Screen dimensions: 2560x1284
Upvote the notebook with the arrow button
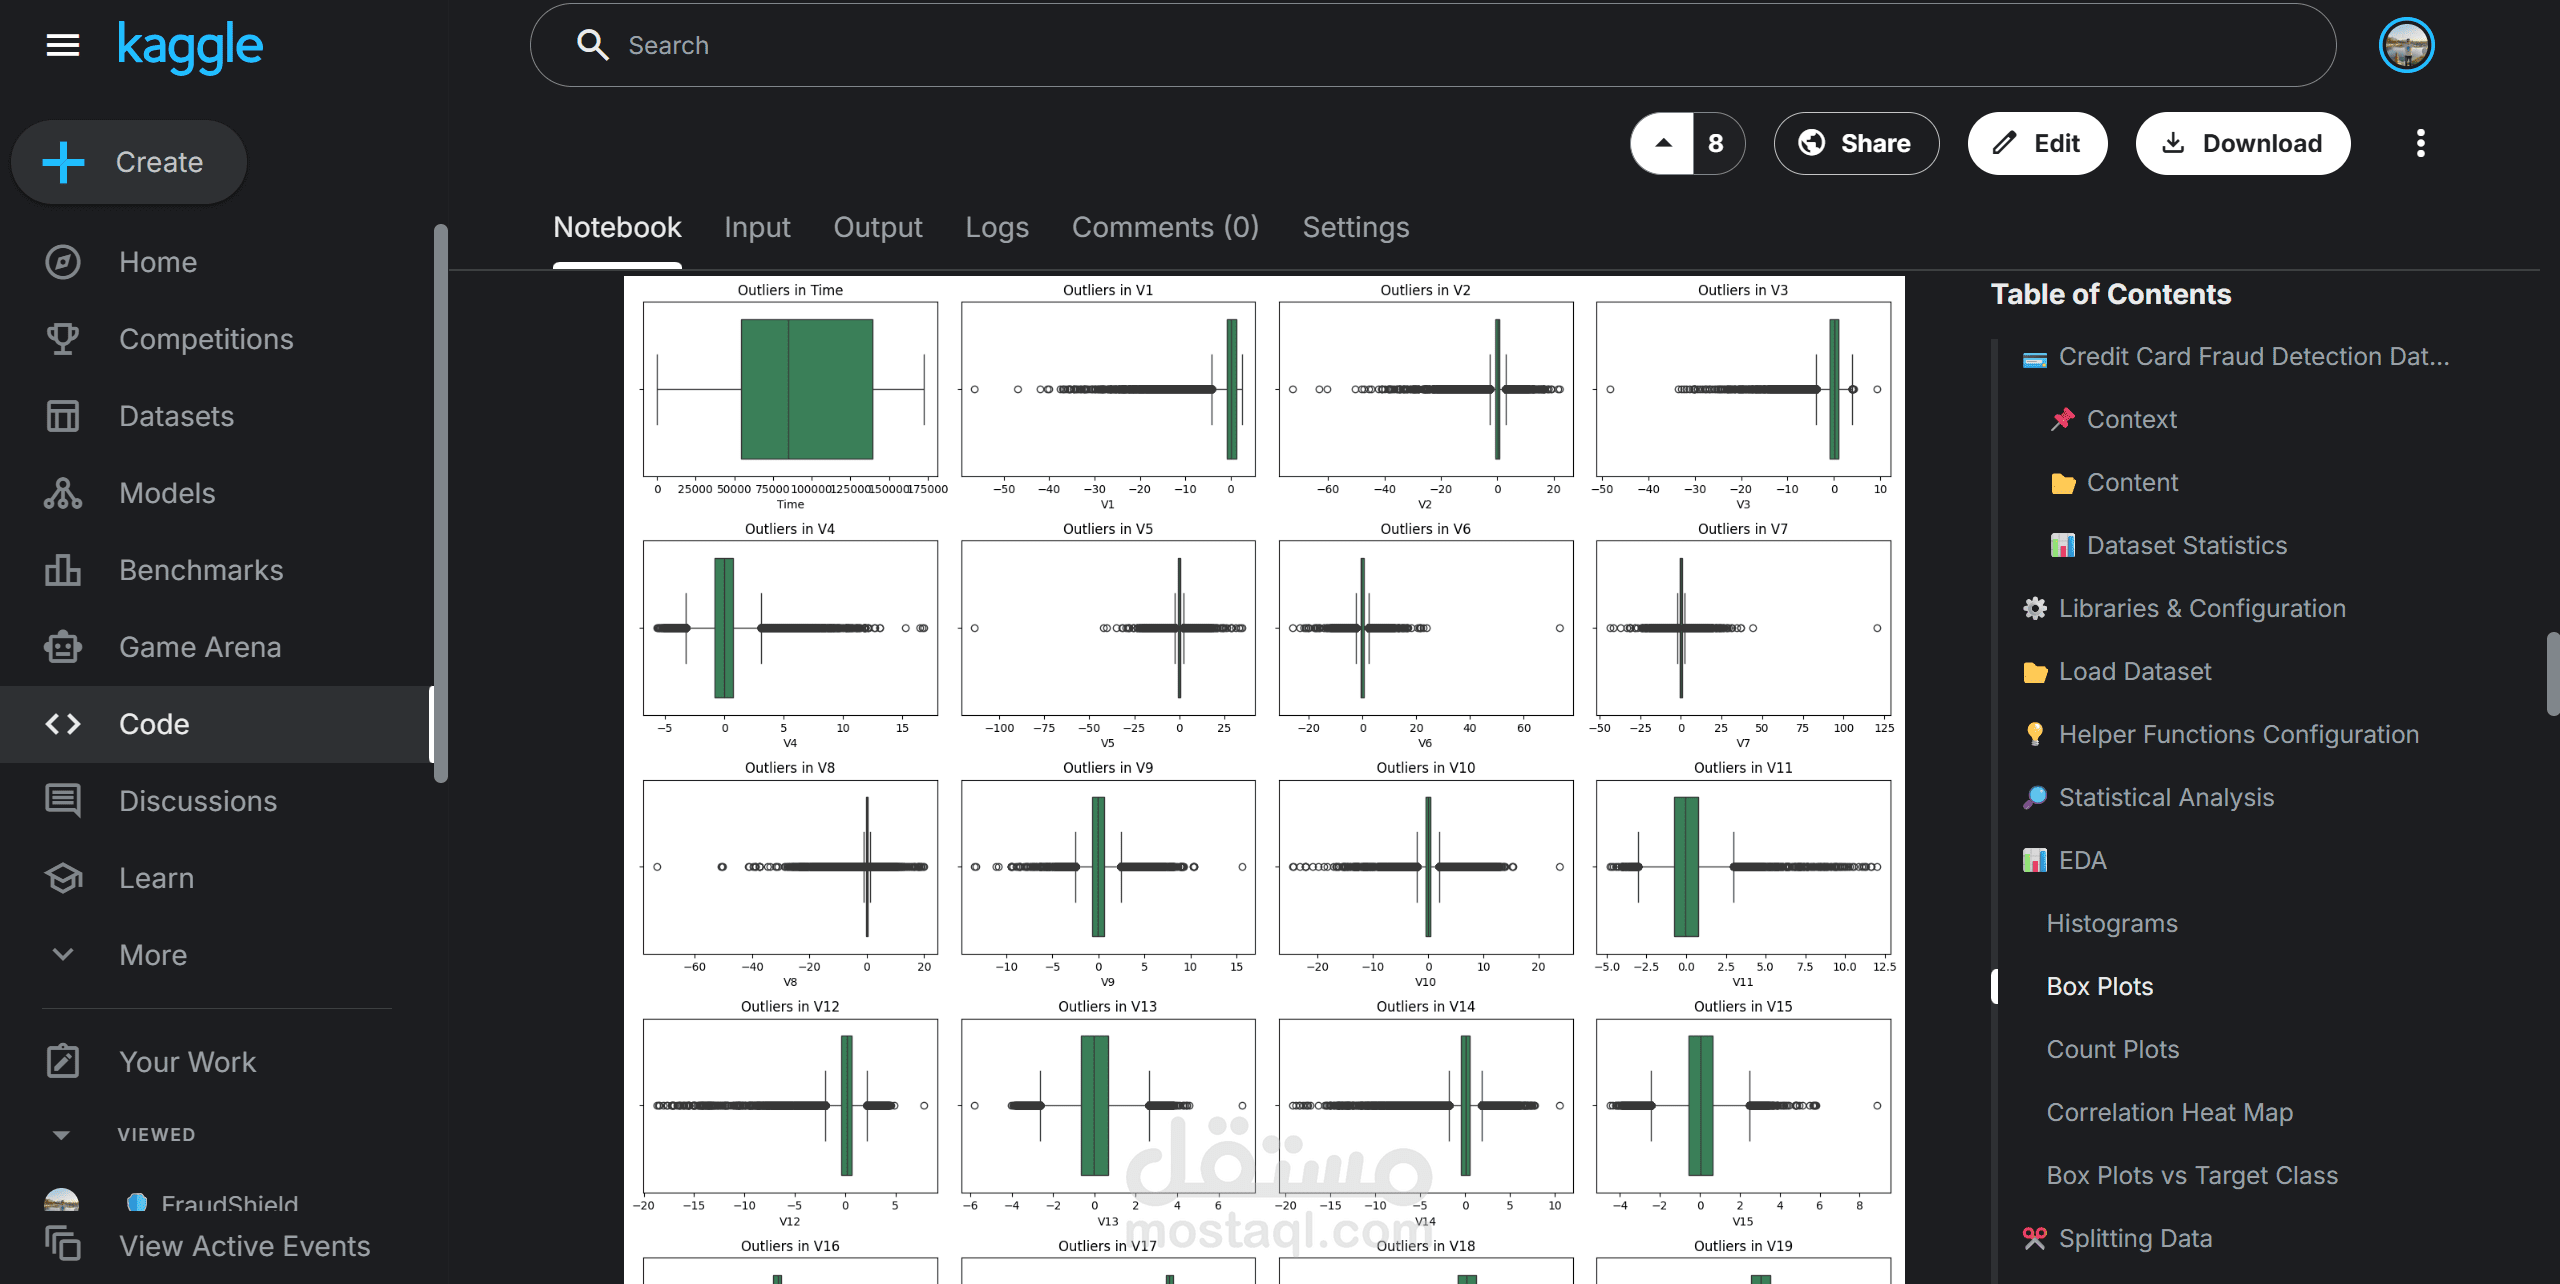[x=1663, y=143]
